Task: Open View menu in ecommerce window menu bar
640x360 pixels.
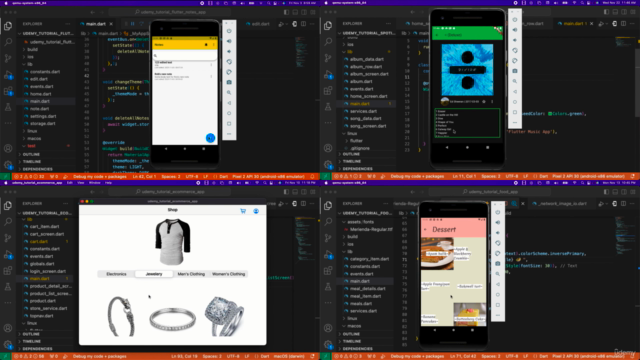Action: point(81,183)
